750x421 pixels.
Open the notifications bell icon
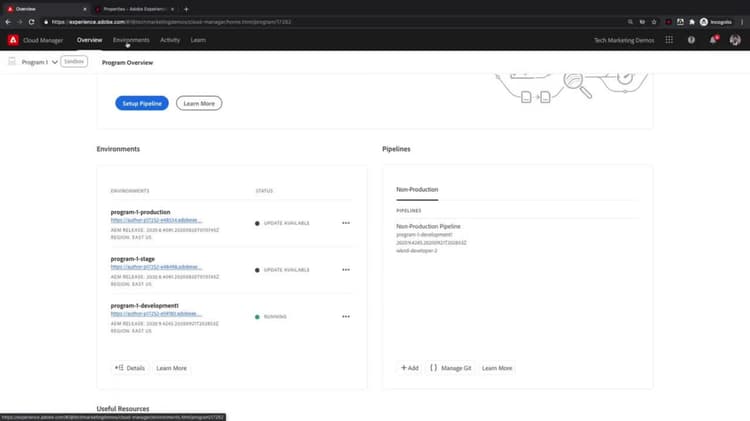point(713,40)
